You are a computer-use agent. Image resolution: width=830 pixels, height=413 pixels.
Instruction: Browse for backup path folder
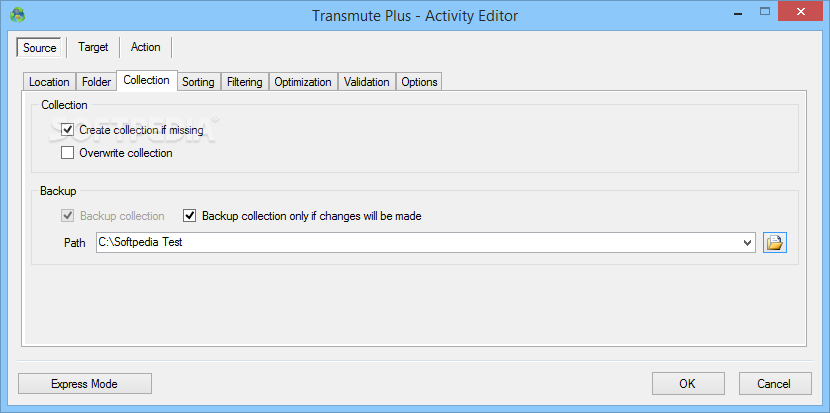pyautogui.click(x=774, y=243)
